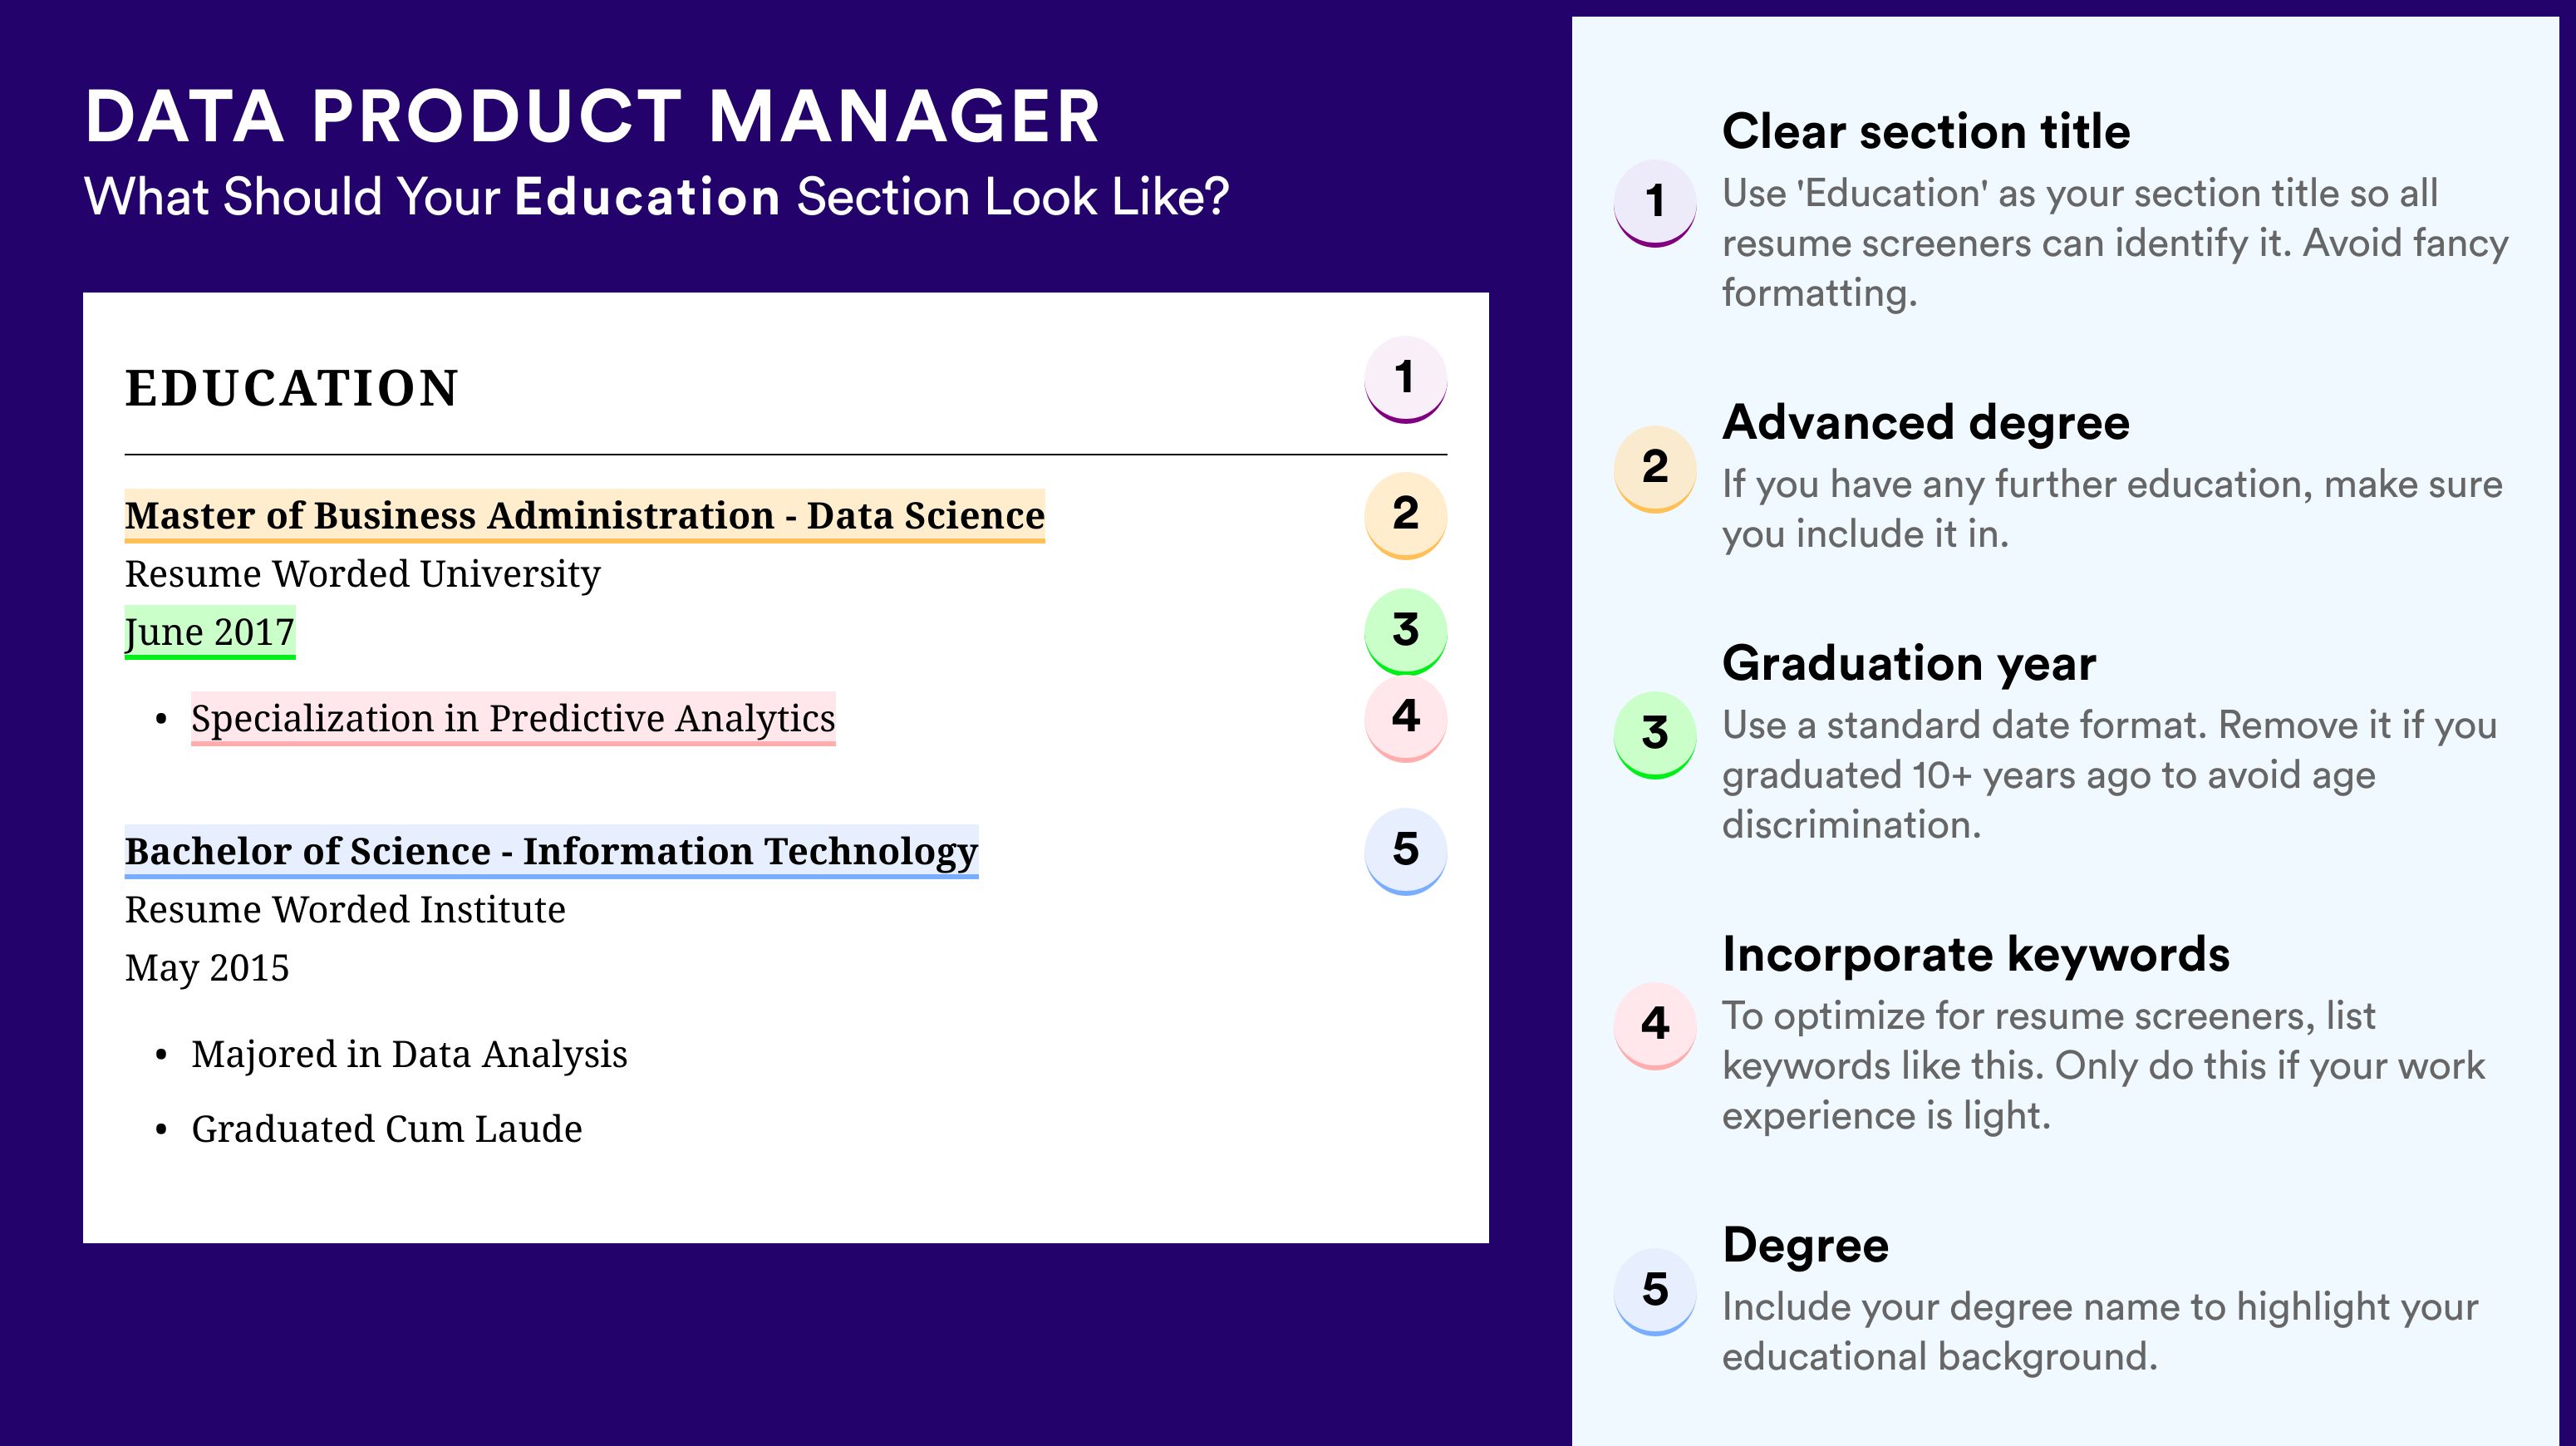Viewport: 2576px width, 1446px height.
Task: Click the blue number 5 badge in resume
Action: [x=1405, y=851]
